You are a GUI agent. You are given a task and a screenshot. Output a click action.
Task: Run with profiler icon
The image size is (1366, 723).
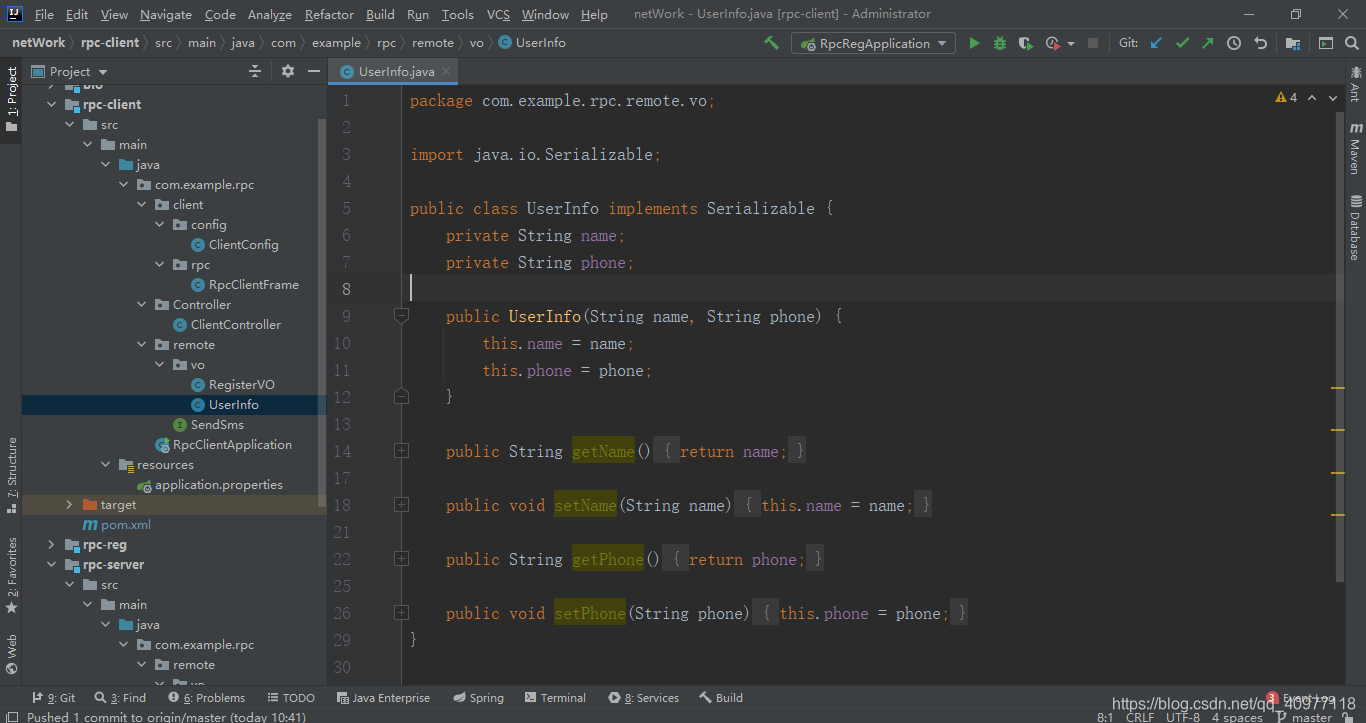pyautogui.click(x=1052, y=43)
